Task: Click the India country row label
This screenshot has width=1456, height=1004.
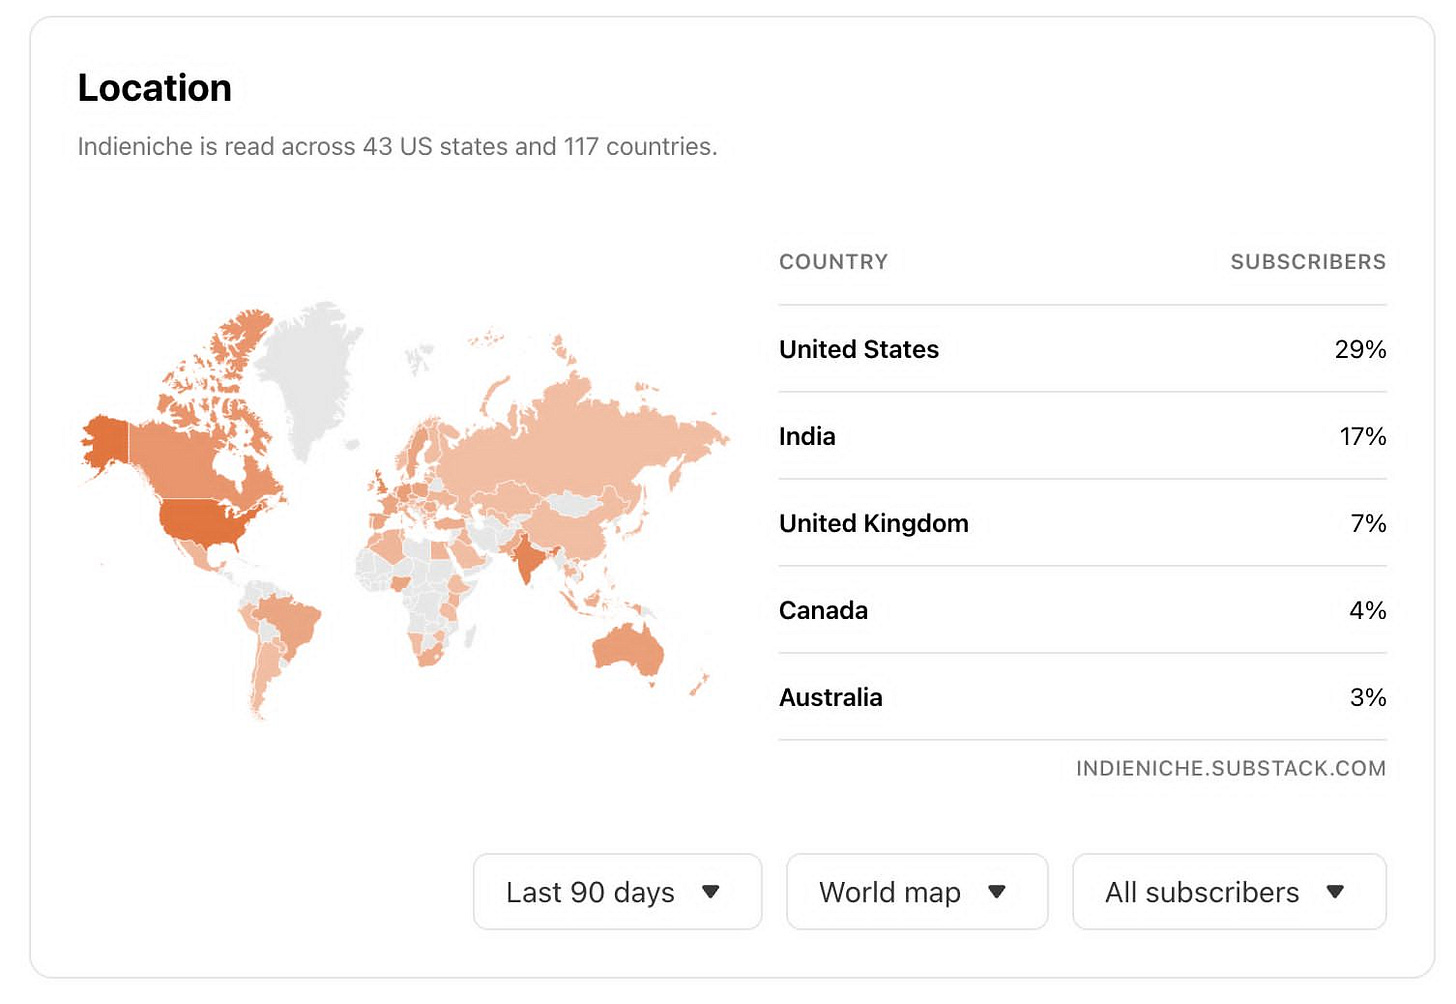Action: tap(807, 436)
